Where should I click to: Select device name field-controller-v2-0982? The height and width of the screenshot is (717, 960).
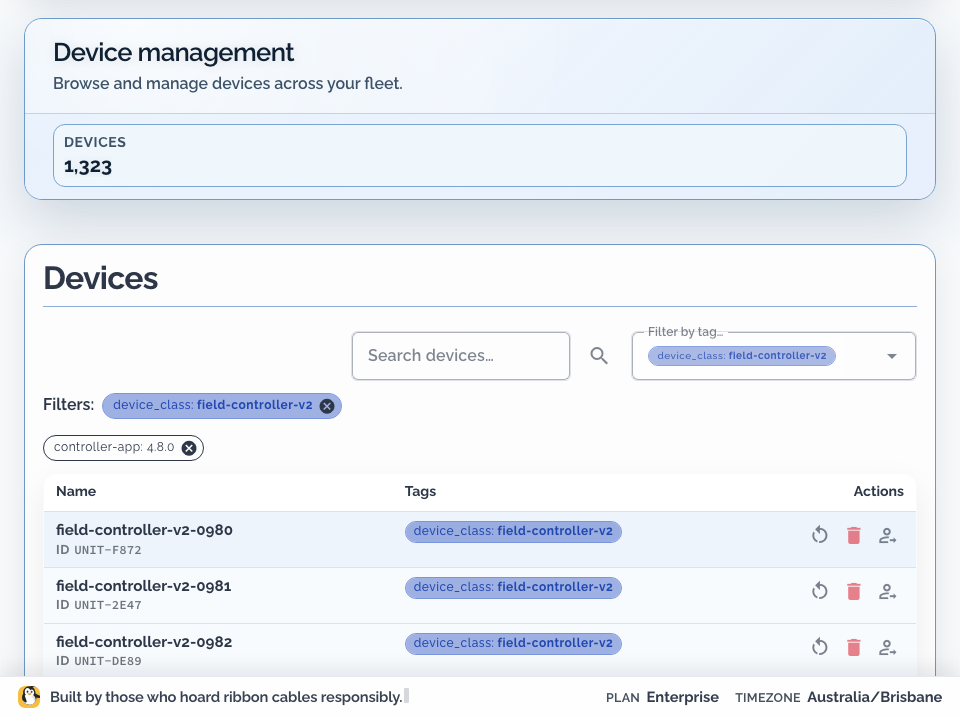[144, 642]
